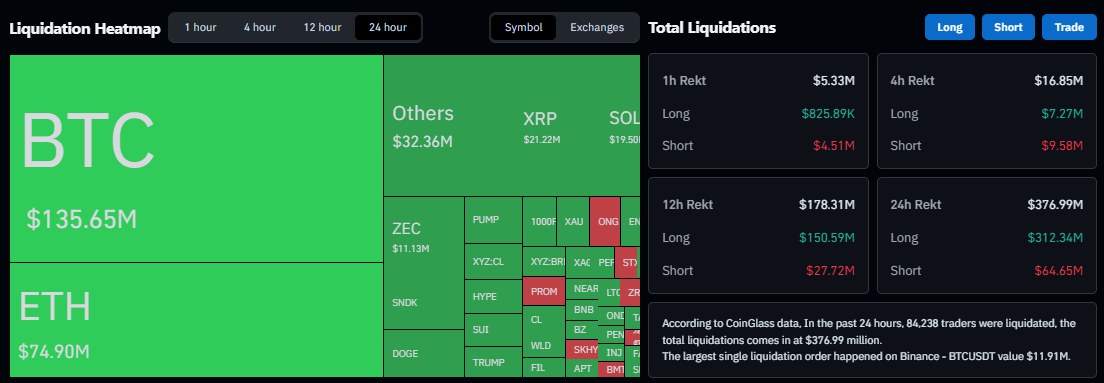Click the red ONG tile
Image resolution: width=1104 pixels, height=383 pixels.
tap(605, 221)
